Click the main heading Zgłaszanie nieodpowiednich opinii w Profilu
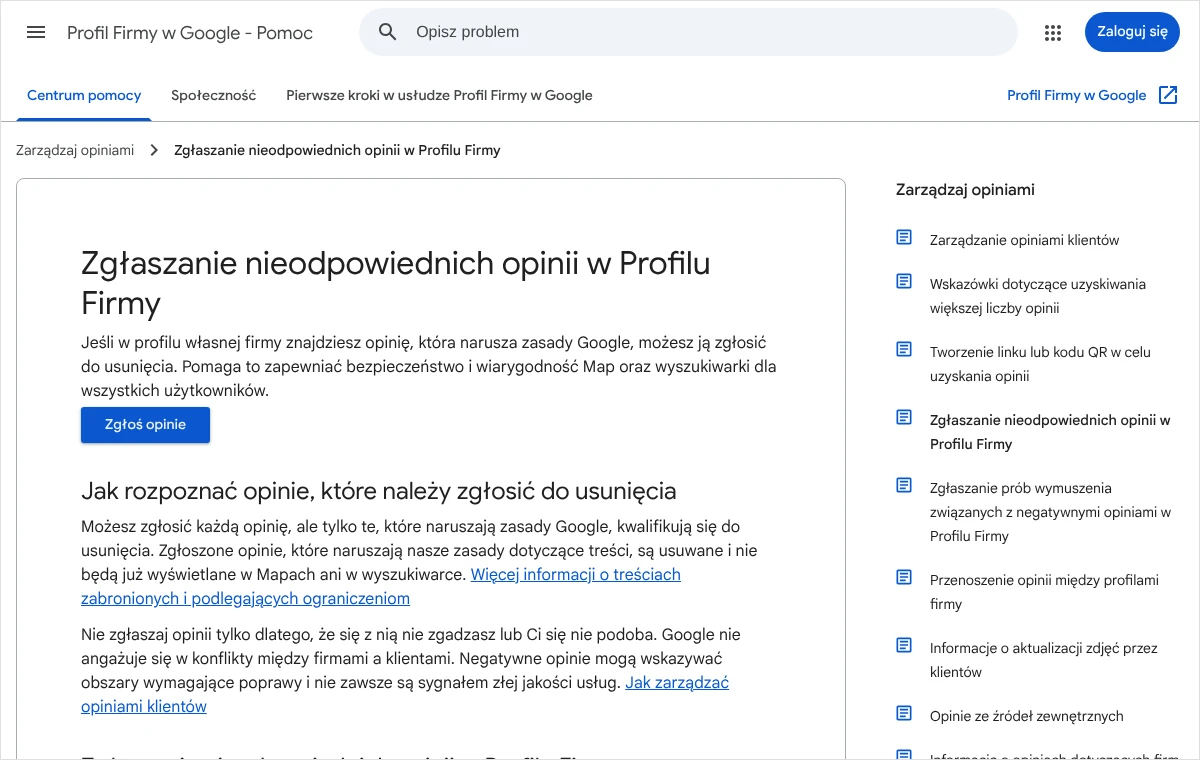1200x760 pixels. 395,283
